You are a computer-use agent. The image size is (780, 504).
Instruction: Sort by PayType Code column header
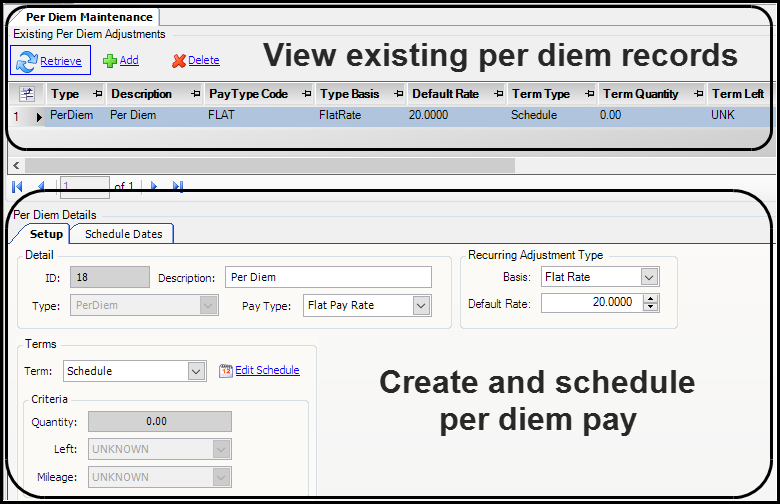[x=249, y=94]
